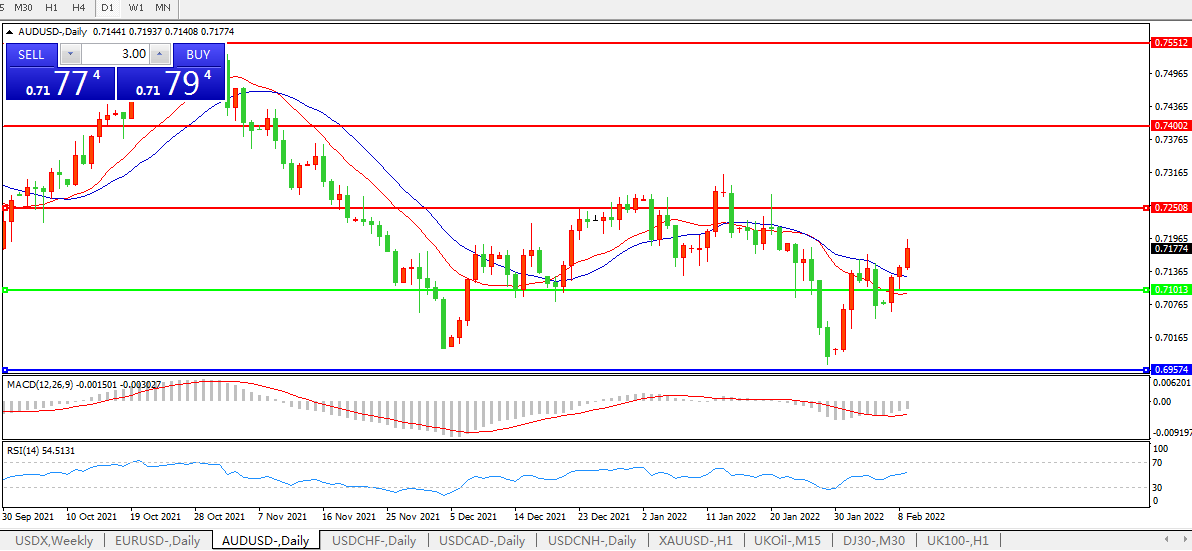Image resolution: width=1192 pixels, height=551 pixels.
Task: Switch chart to M30 timeframe
Action: (24, 8)
